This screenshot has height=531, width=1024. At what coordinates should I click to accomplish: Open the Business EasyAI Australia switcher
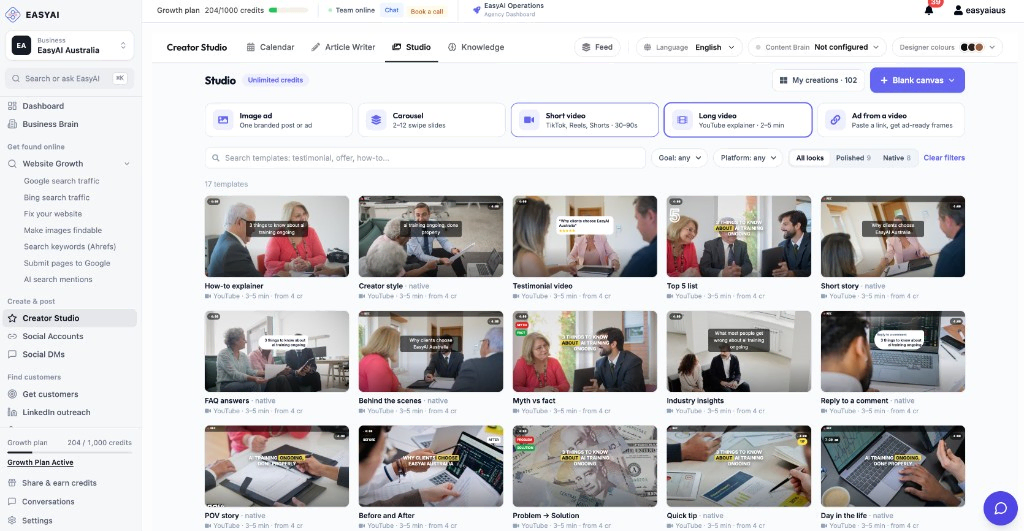pos(69,46)
